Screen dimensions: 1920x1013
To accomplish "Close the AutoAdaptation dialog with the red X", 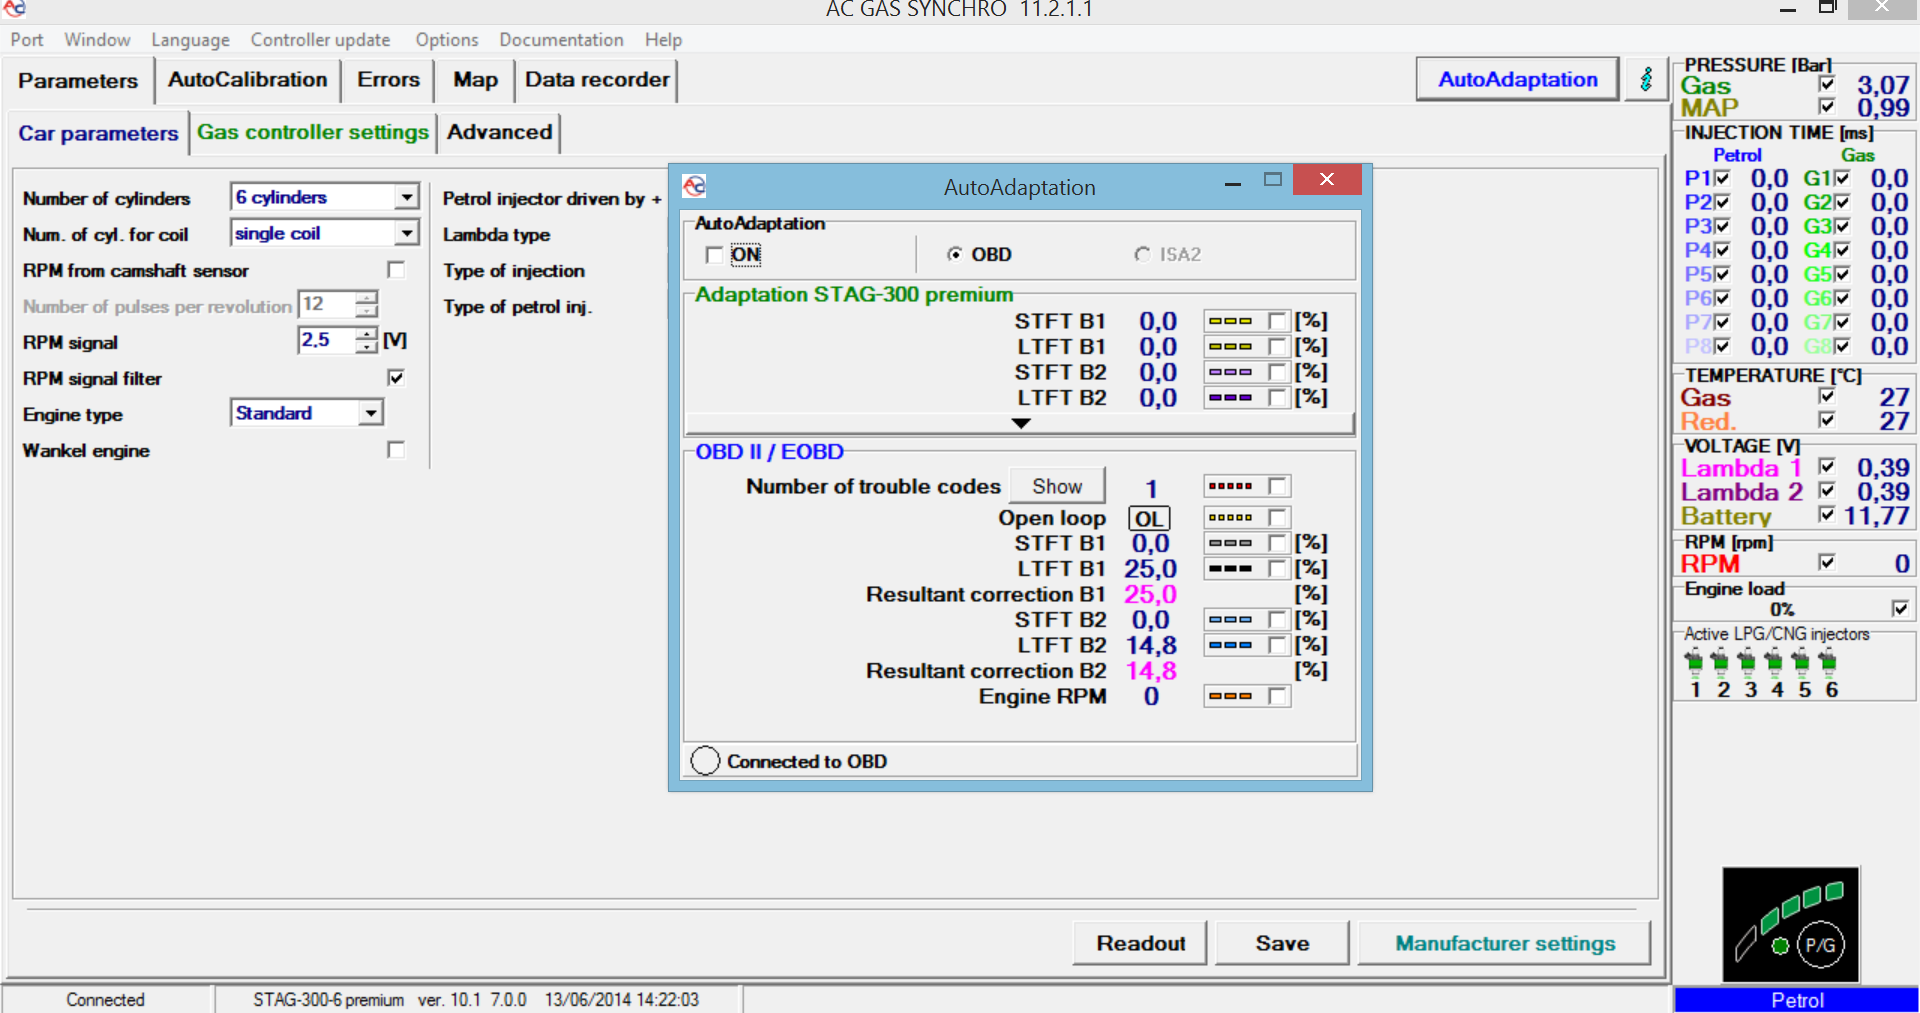I will (x=1327, y=179).
